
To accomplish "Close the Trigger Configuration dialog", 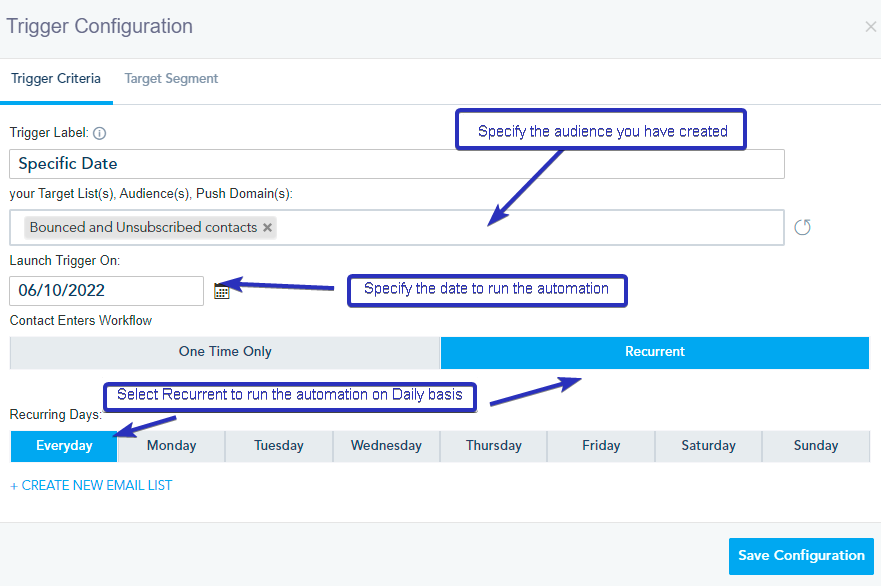I will 870,27.
